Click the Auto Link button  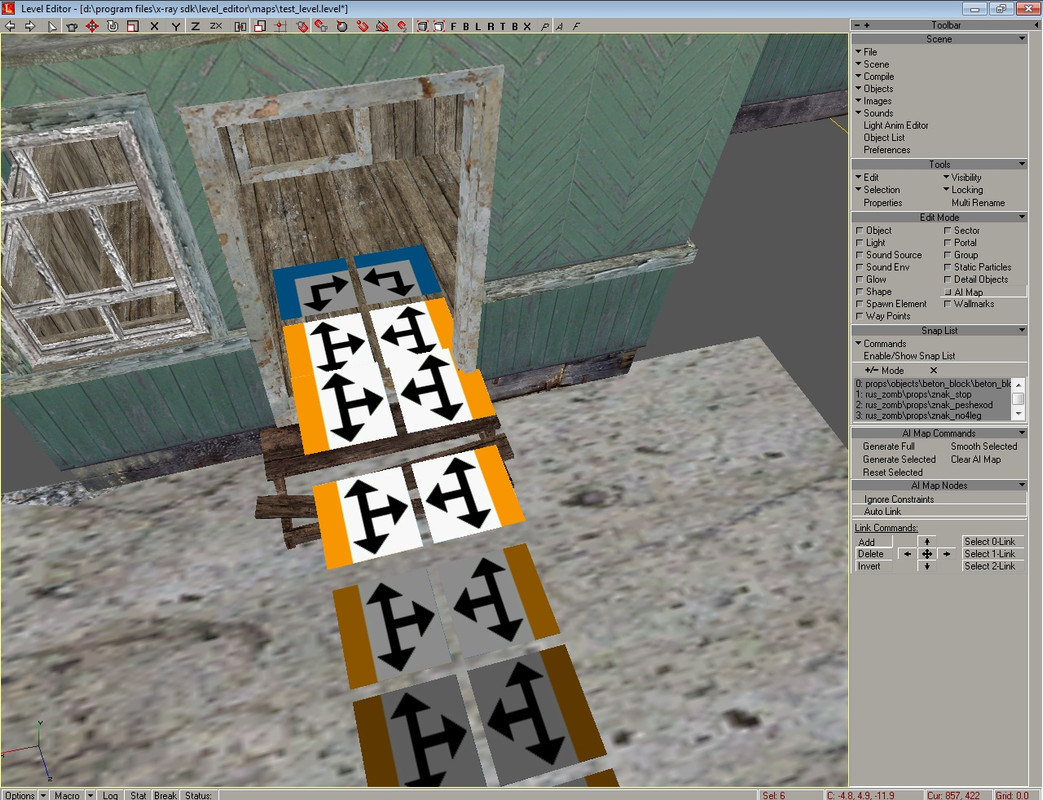click(x=939, y=511)
